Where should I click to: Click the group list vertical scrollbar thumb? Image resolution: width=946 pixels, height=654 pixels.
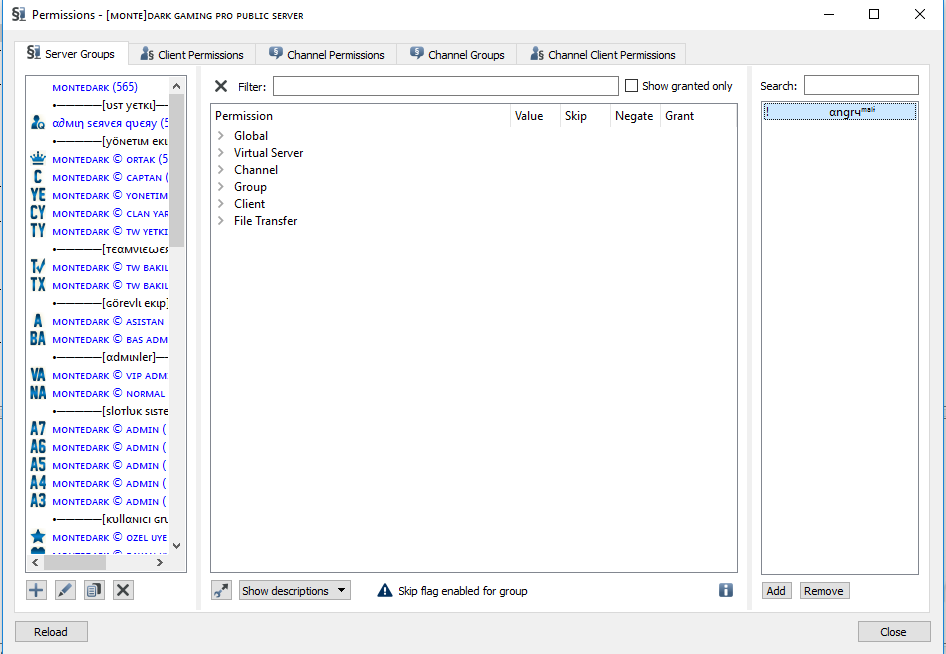point(177,170)
